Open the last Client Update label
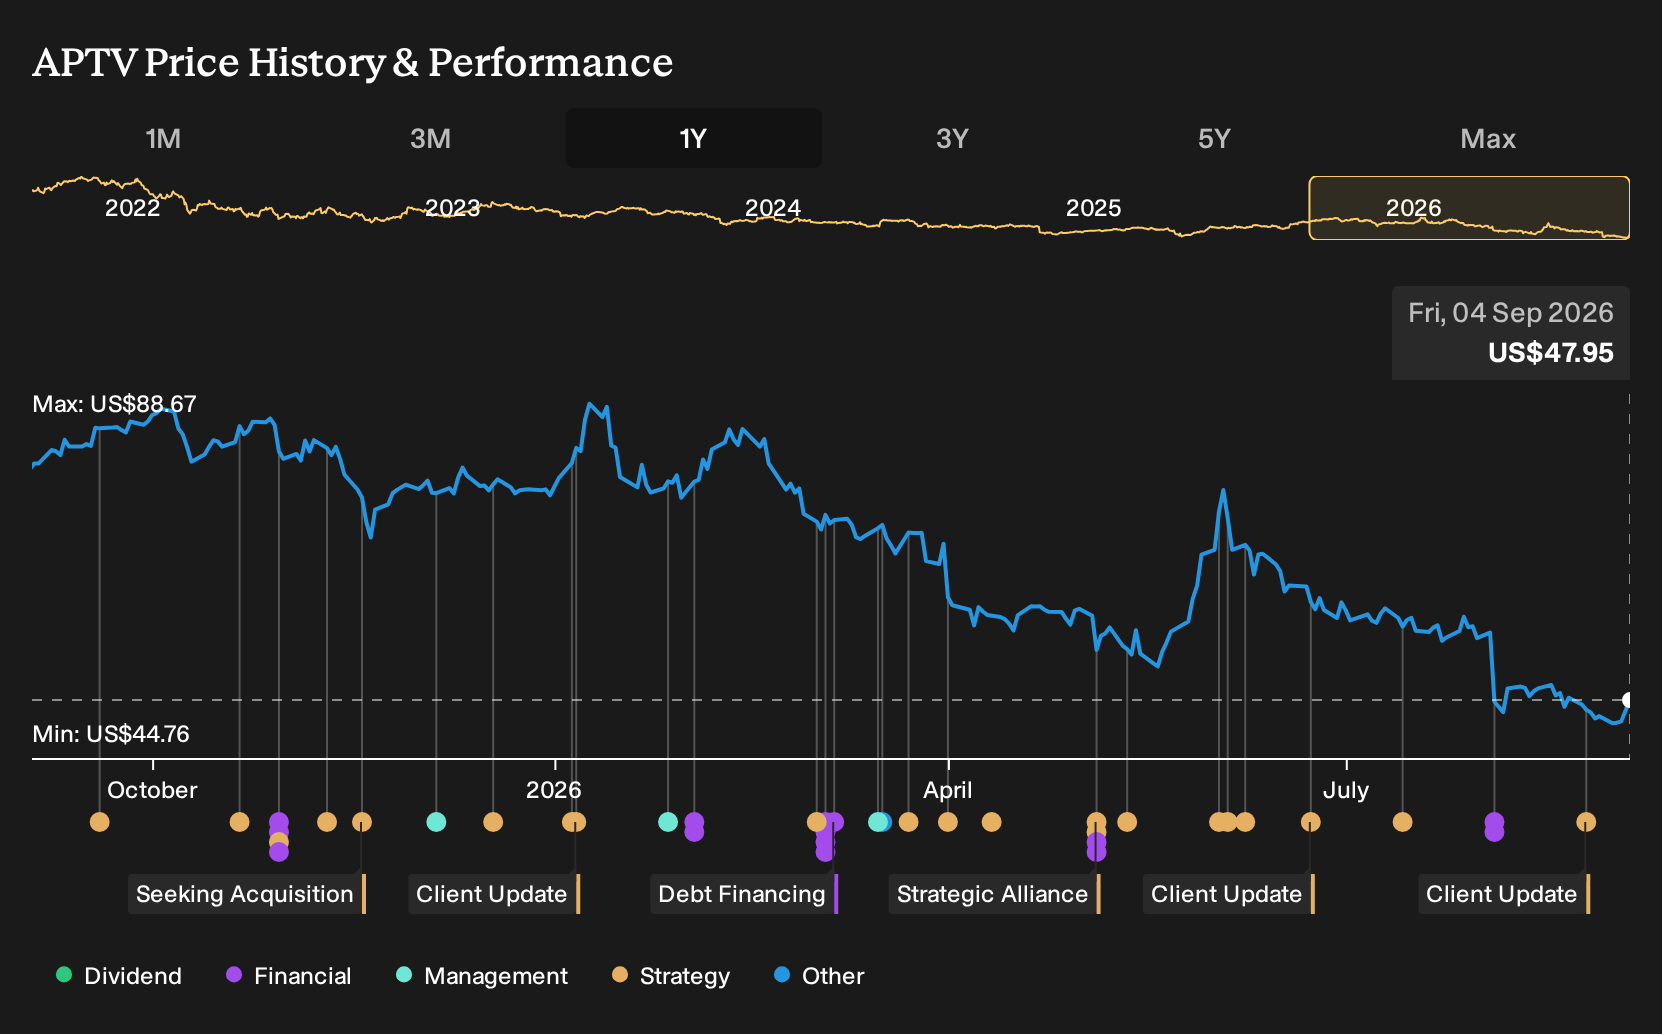Viewport: 1662px width, 1034px height. click(1504, 894)
